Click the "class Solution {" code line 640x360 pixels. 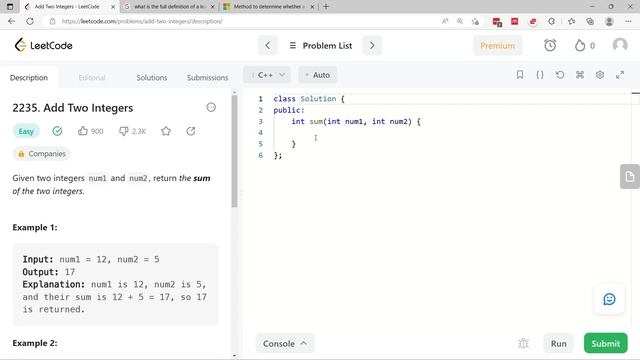click(x=309, y=99)
